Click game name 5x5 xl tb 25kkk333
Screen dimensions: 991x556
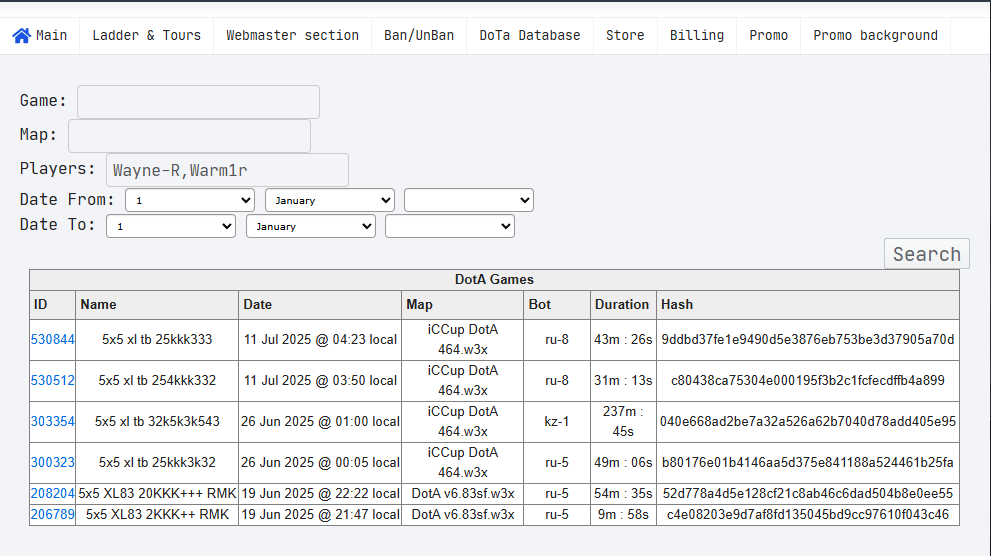click(157, 339)
